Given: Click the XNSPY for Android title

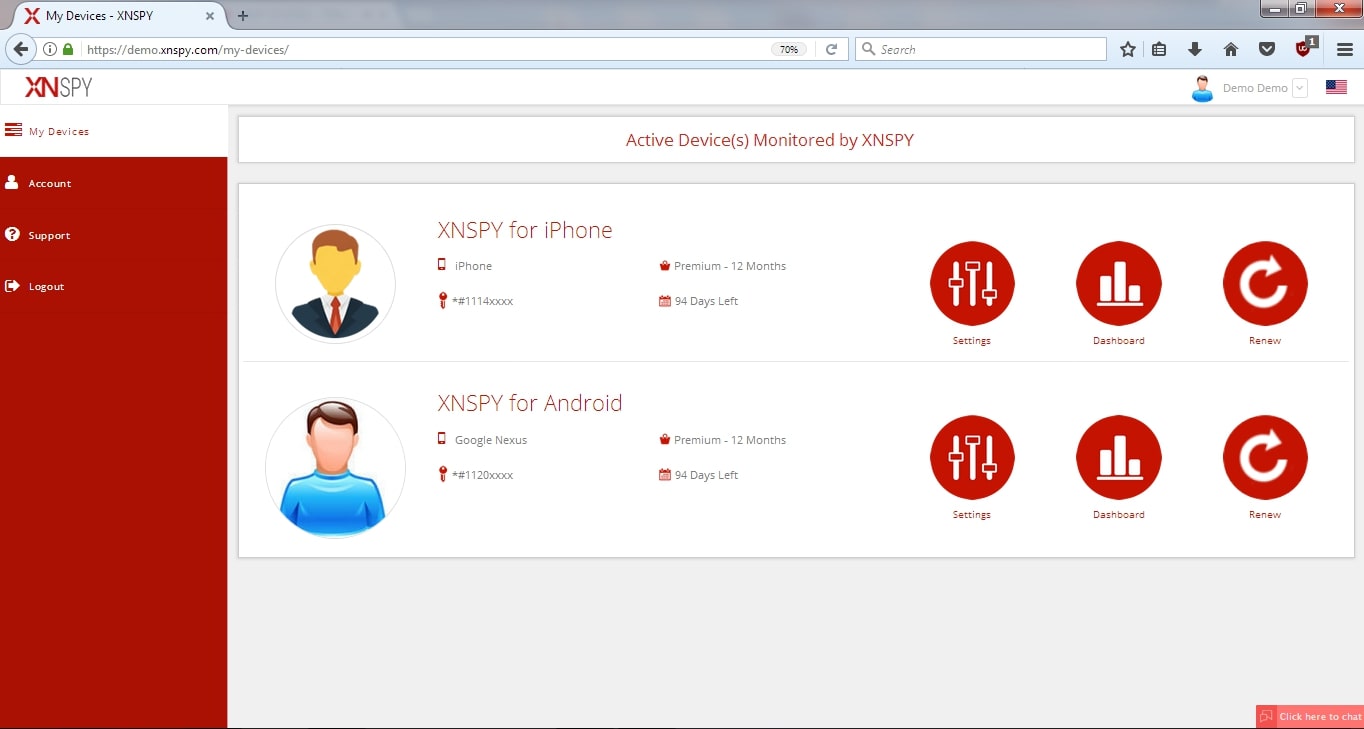Looking at the screenshot, I should 530,403.
